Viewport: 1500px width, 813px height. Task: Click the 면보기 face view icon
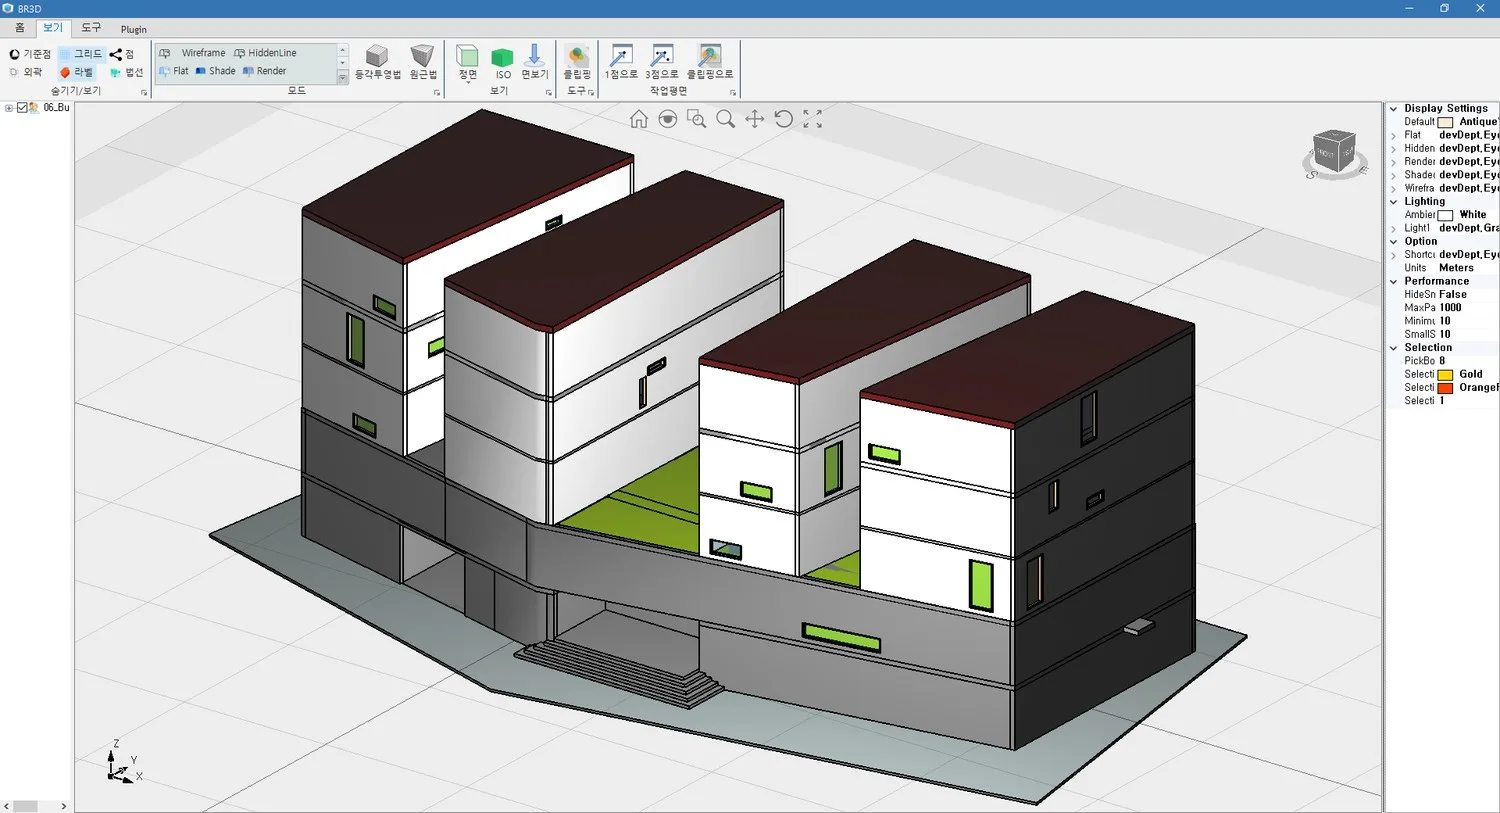(x=535, y=62)
